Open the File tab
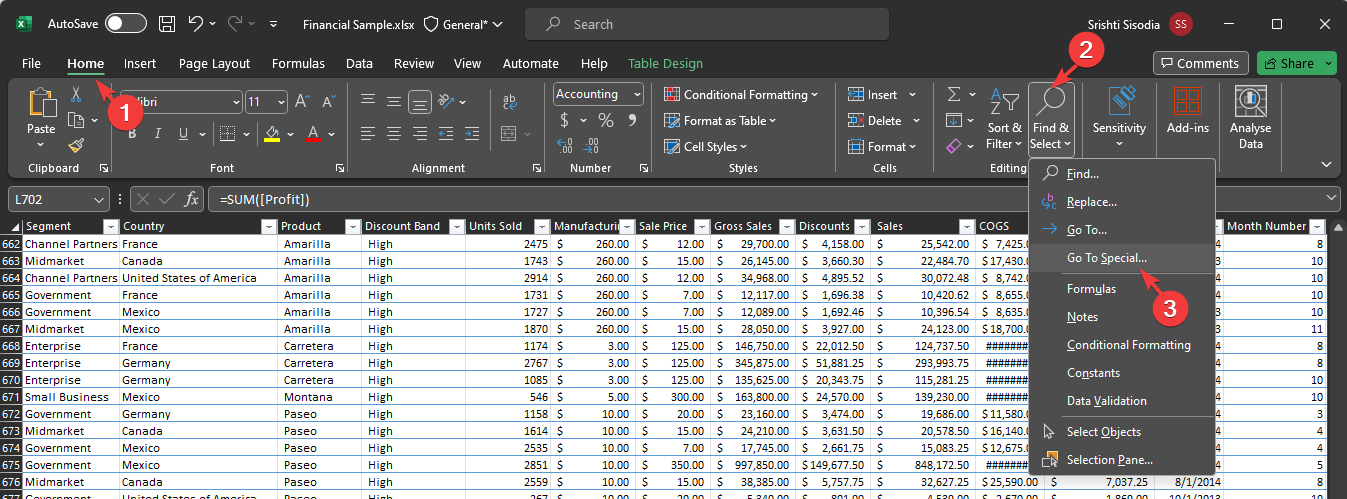The image size is (1347, 499). tap(31, 63)
